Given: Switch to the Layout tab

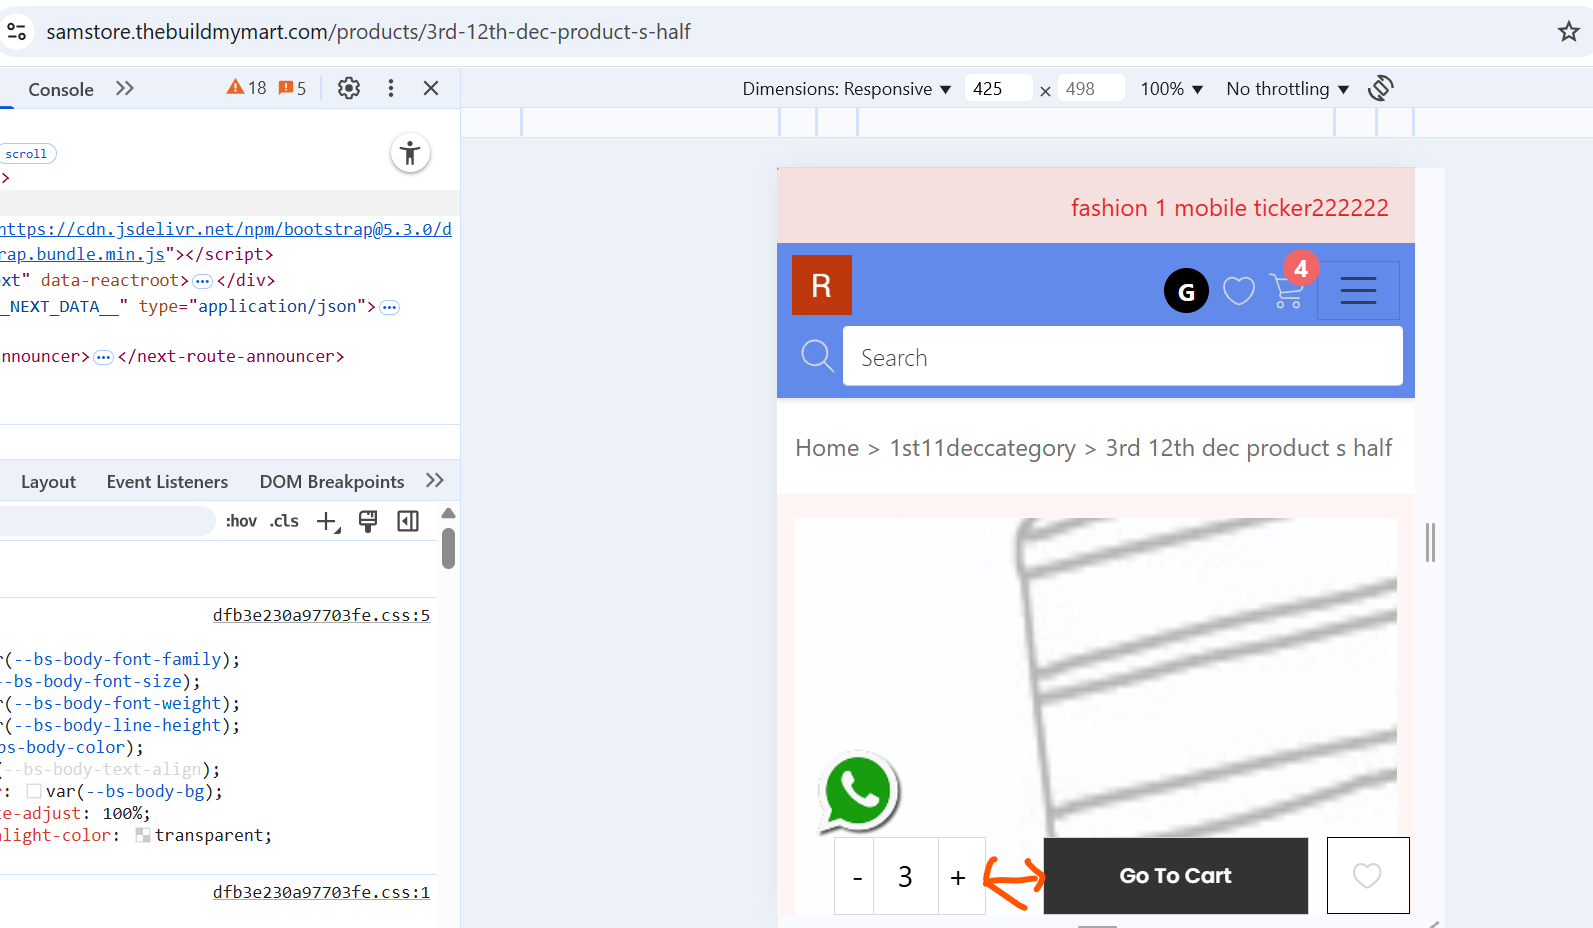Looking at the screenshot, I should coord(48,482).
